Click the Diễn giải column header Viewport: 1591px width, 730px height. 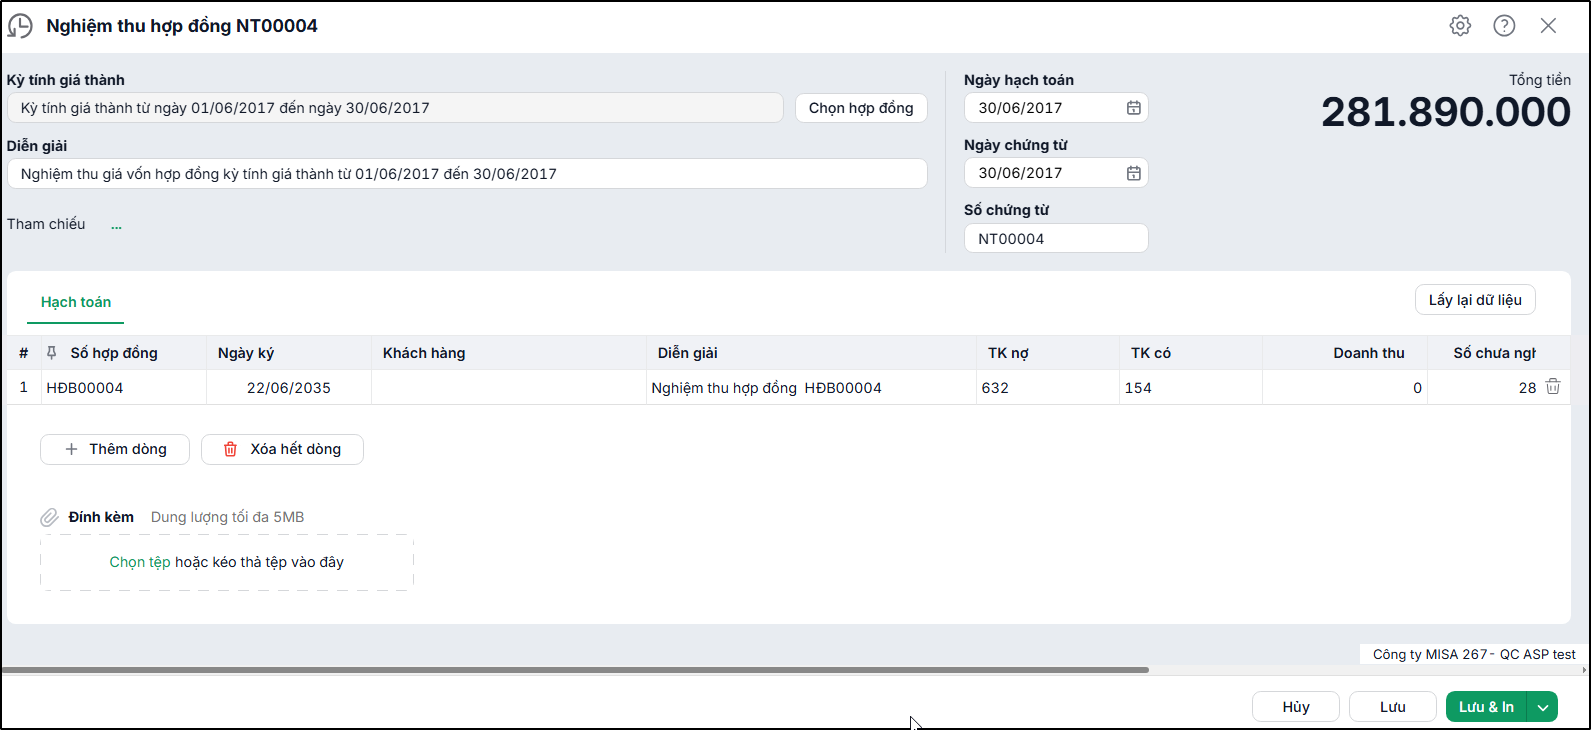[x=811, y=353]
